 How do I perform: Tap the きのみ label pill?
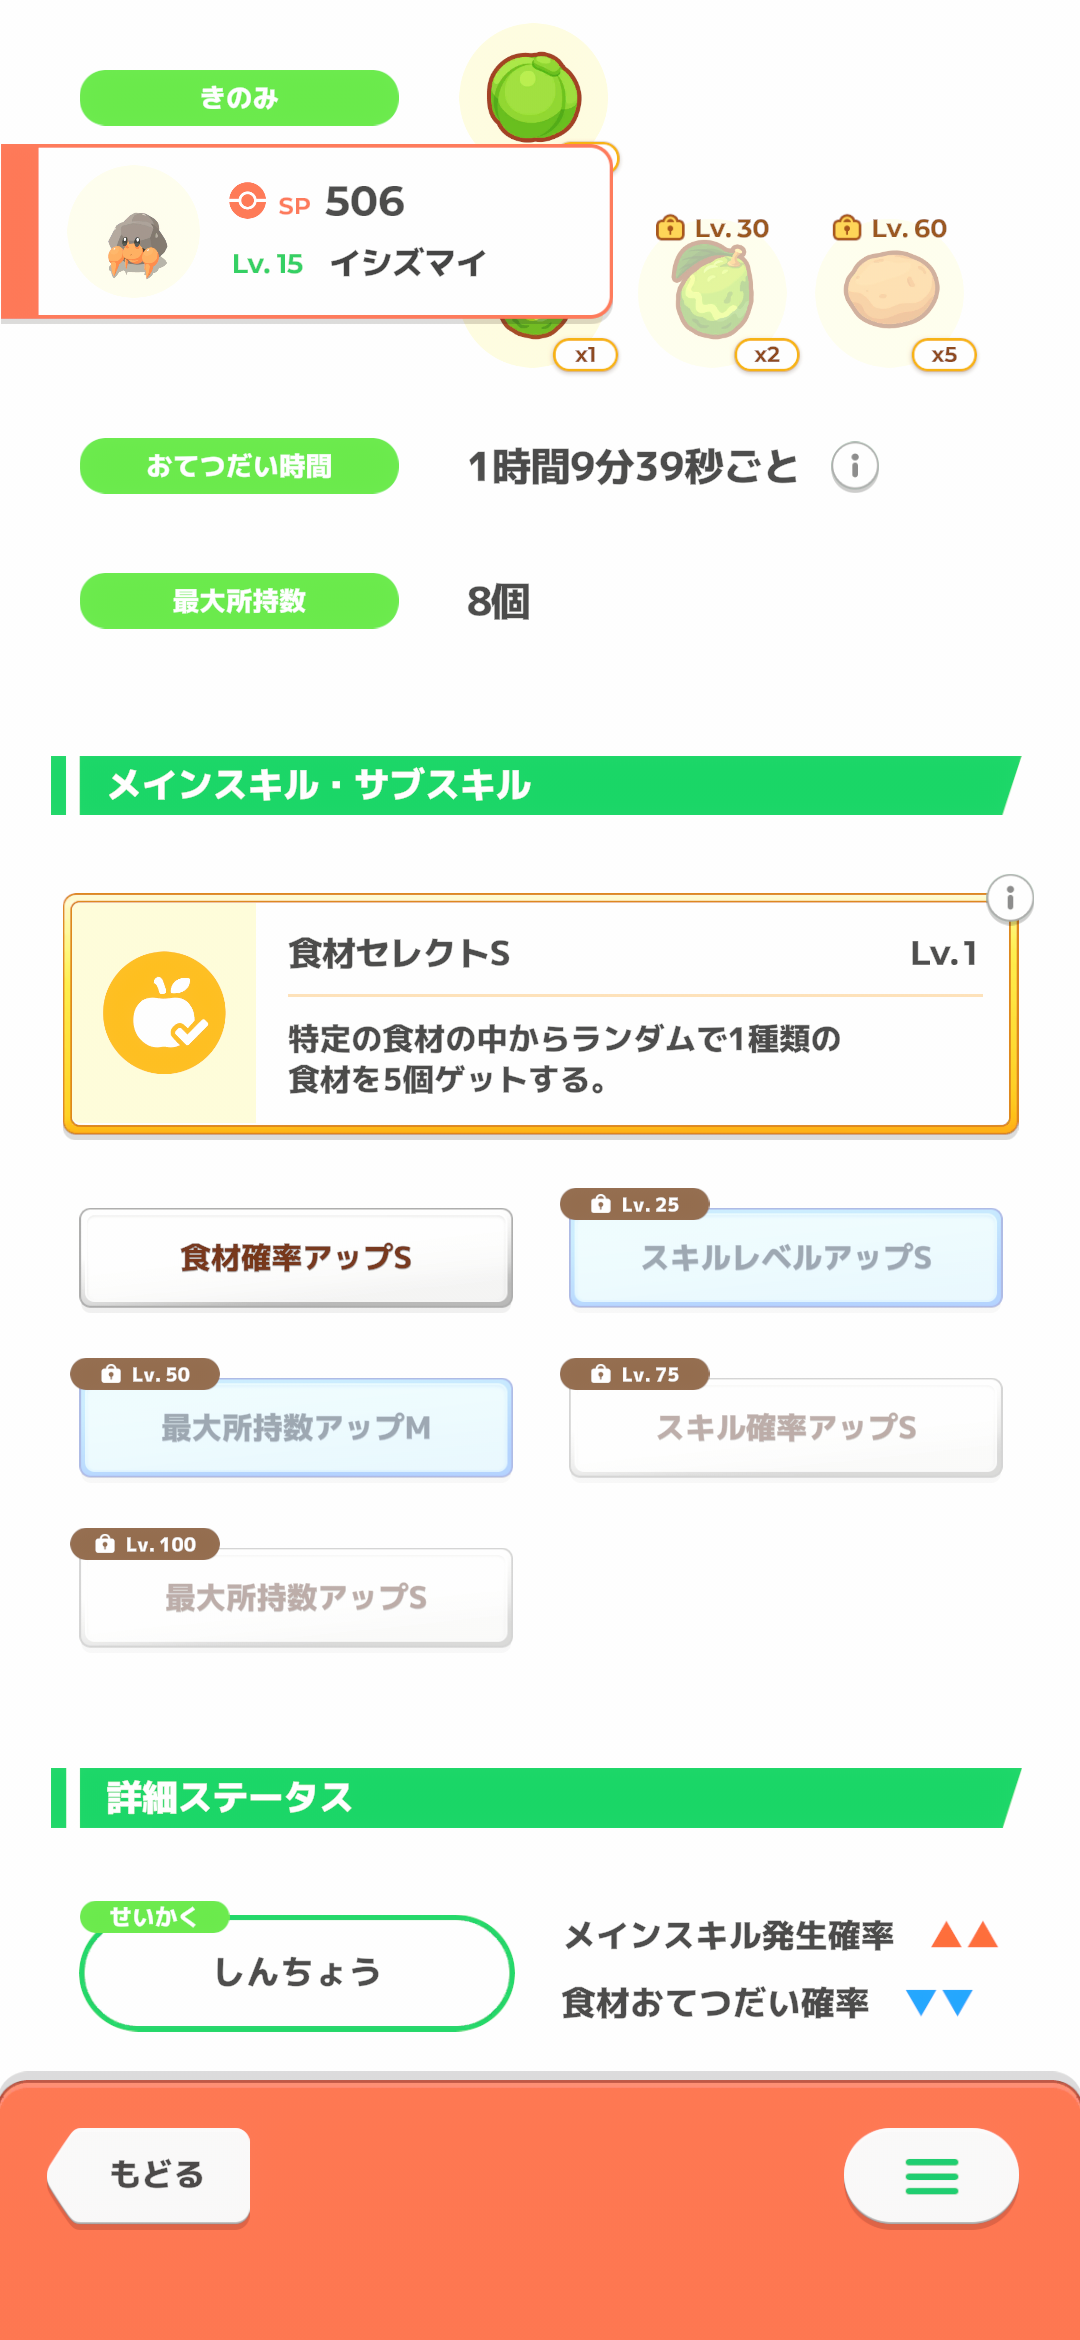[x=239, y=98]
